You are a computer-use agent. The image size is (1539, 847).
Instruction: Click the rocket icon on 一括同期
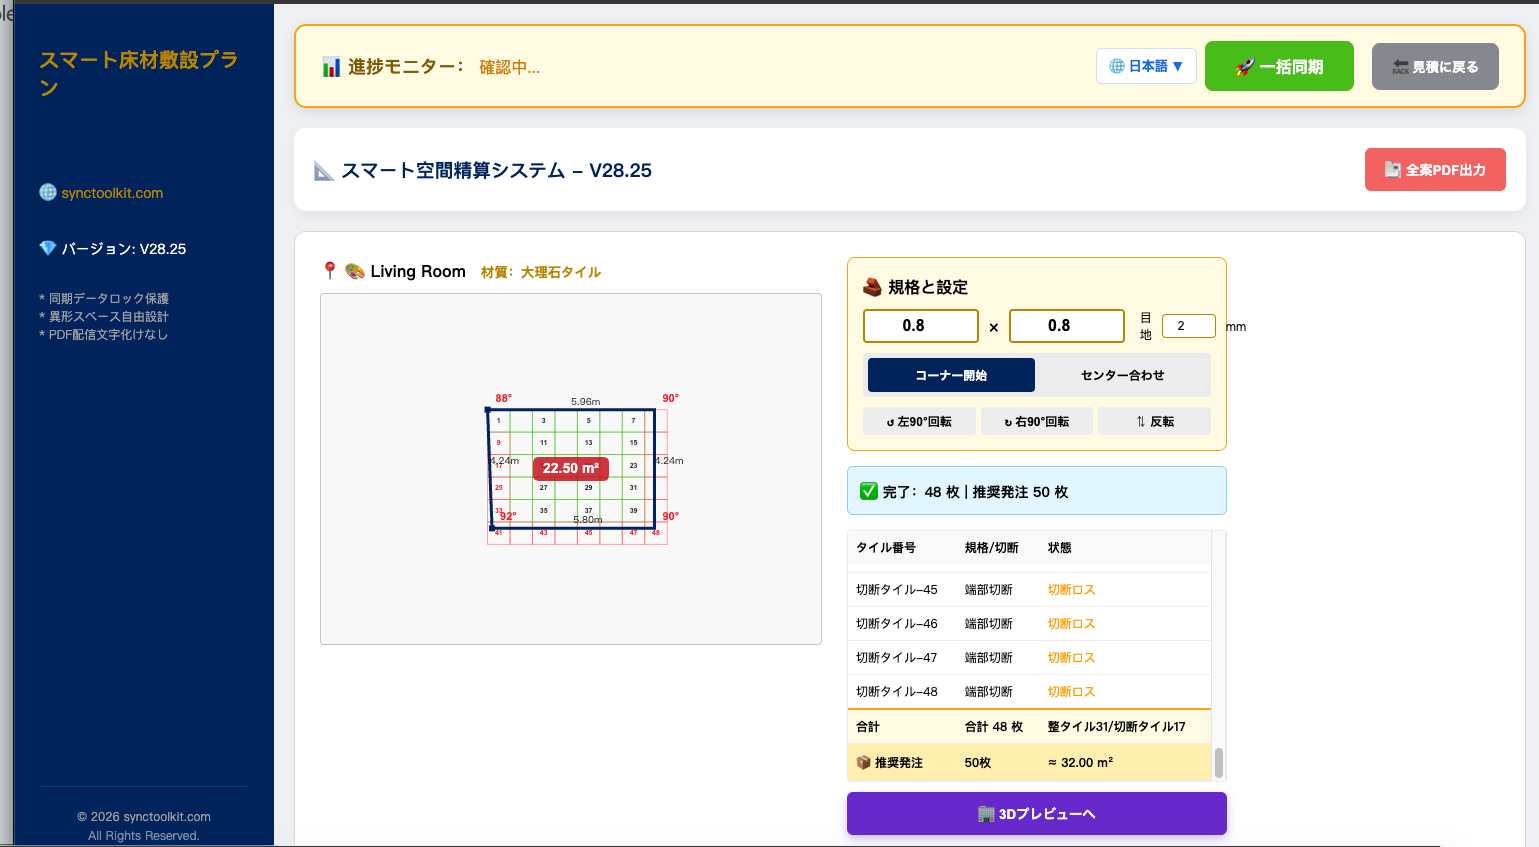pos(1245,67)
